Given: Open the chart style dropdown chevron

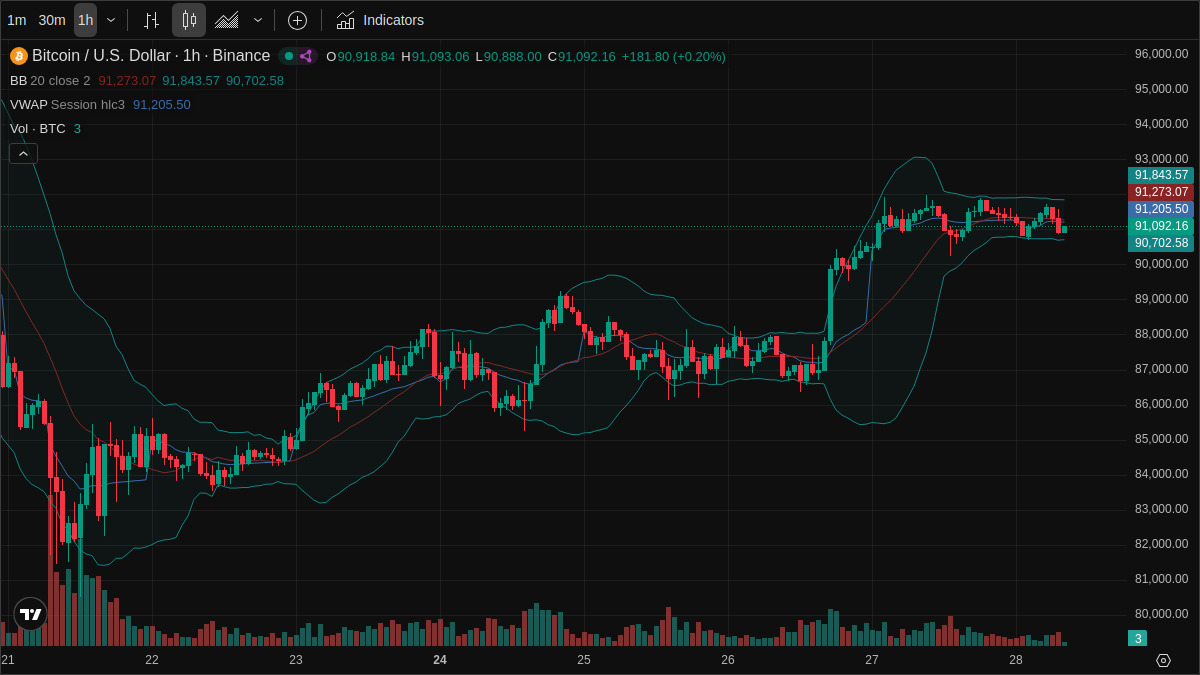Looking at the screenshot, I should [x=257, y=20].
